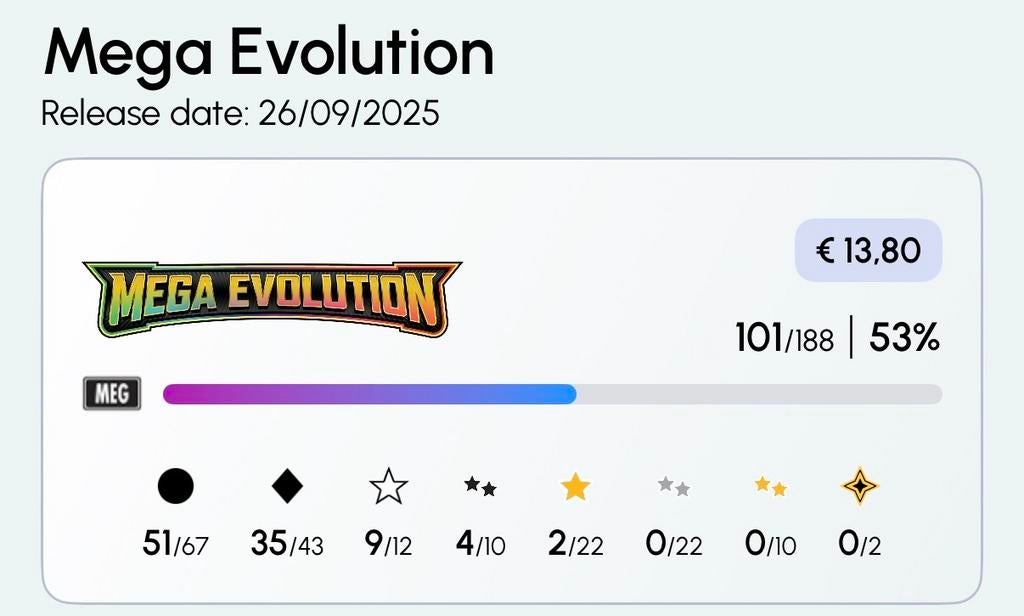Select the gold double-star rarity icon

[x=770, y=487]
